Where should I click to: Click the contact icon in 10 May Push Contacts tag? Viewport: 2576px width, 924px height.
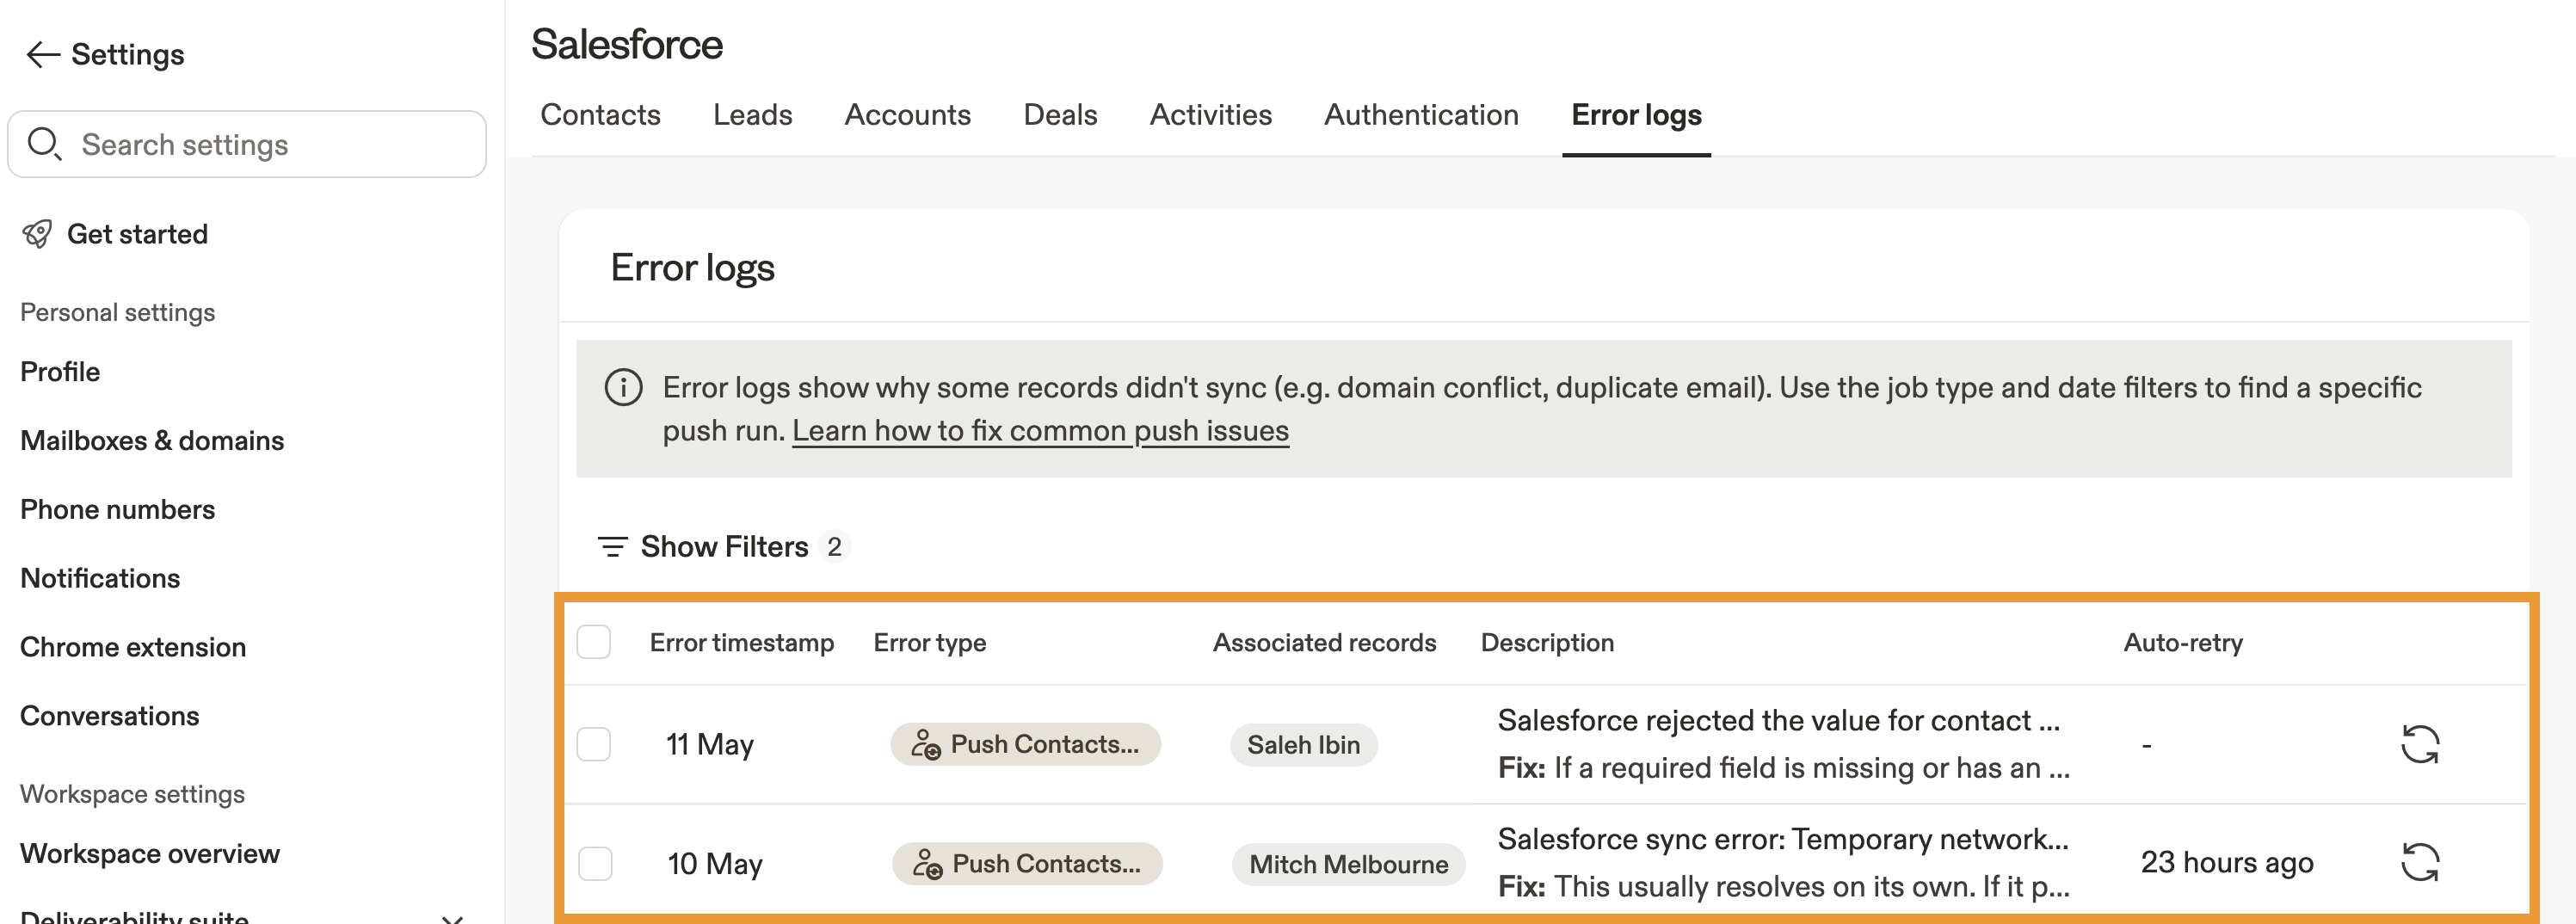click(x=927, y=863)
